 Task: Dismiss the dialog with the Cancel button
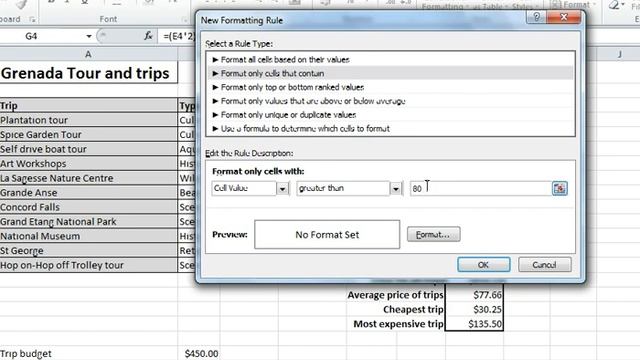click(544, 264)
